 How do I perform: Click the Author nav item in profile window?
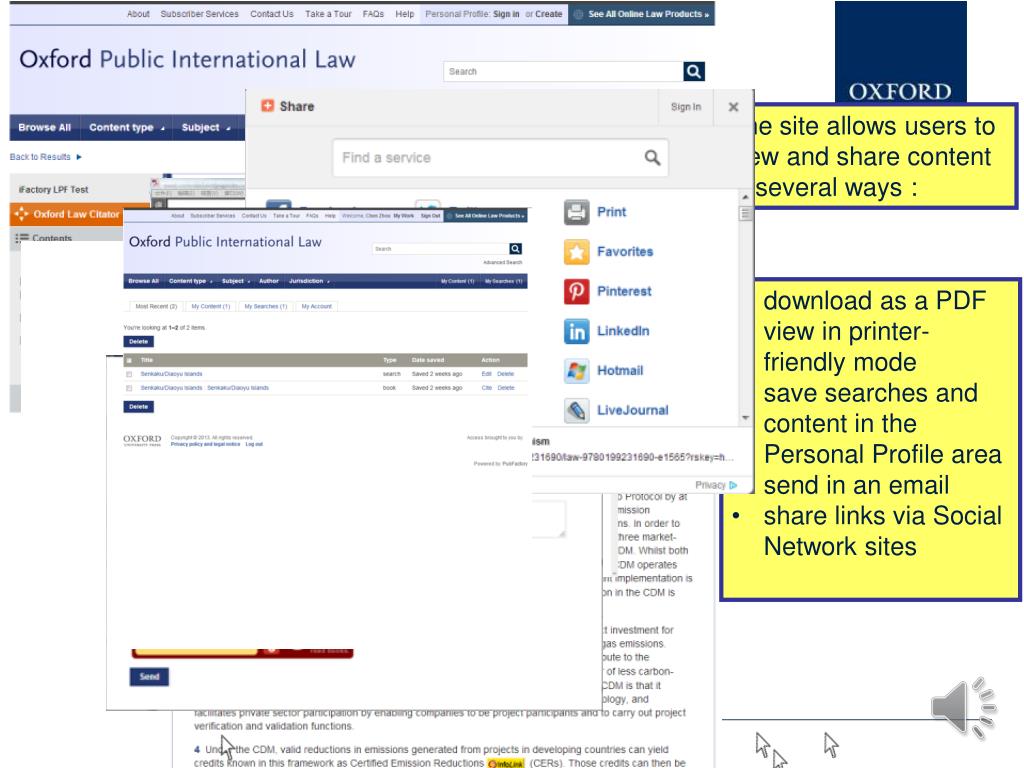coord(268,281)
